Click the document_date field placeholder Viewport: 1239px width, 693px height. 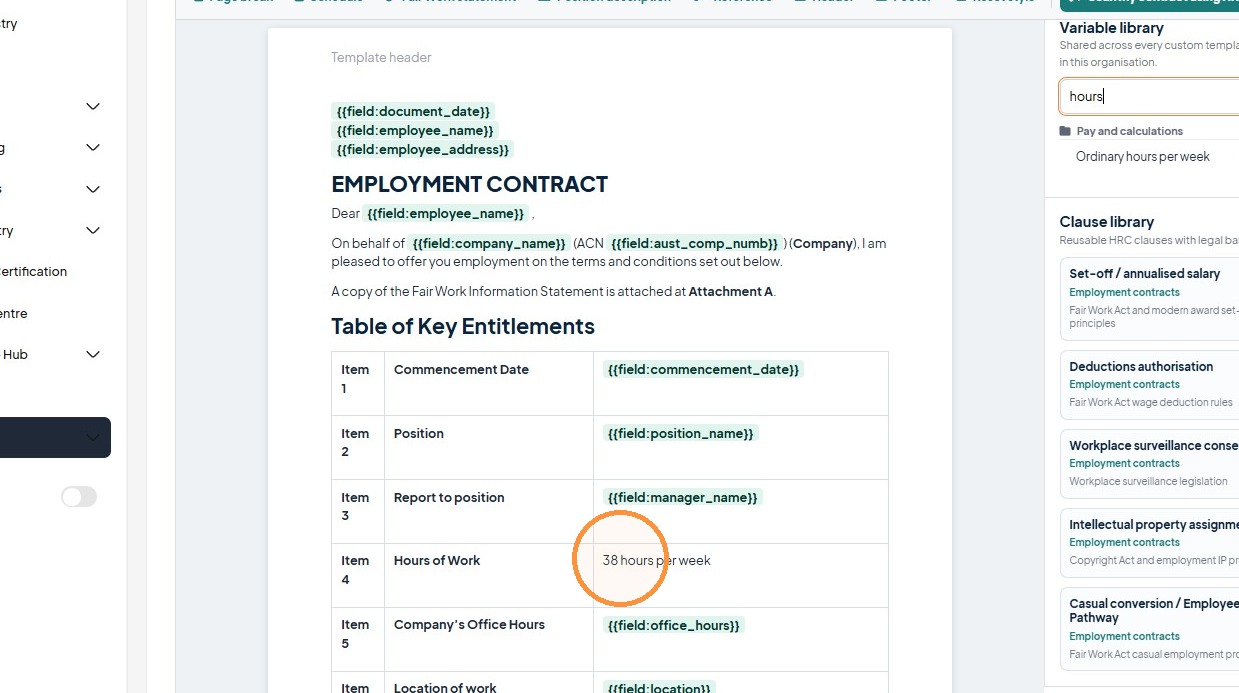413,111
